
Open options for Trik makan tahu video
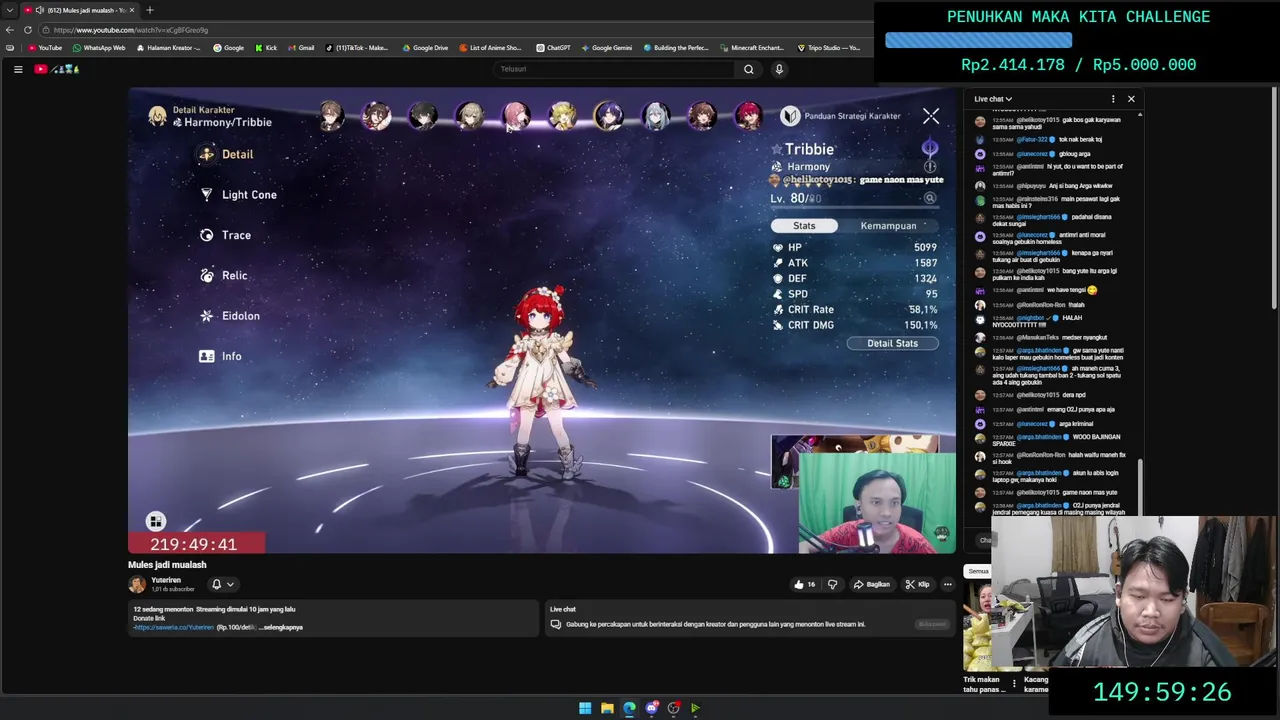click(x=1014, y=684)
